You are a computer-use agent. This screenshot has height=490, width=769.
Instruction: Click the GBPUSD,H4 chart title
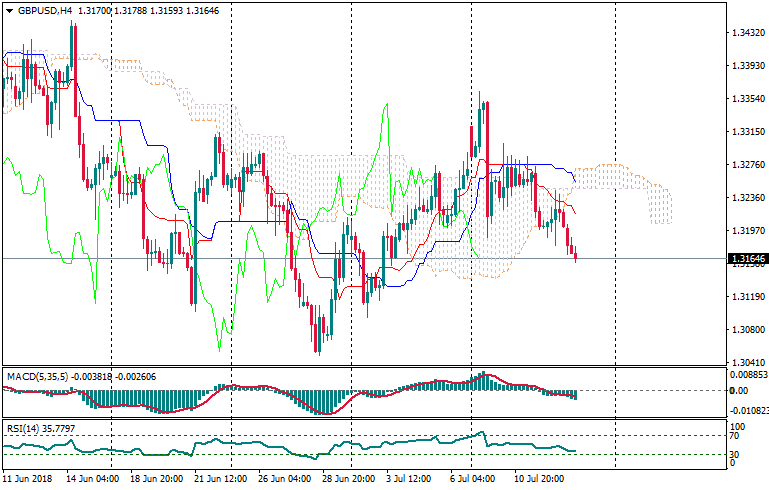[x=44, y=10]
